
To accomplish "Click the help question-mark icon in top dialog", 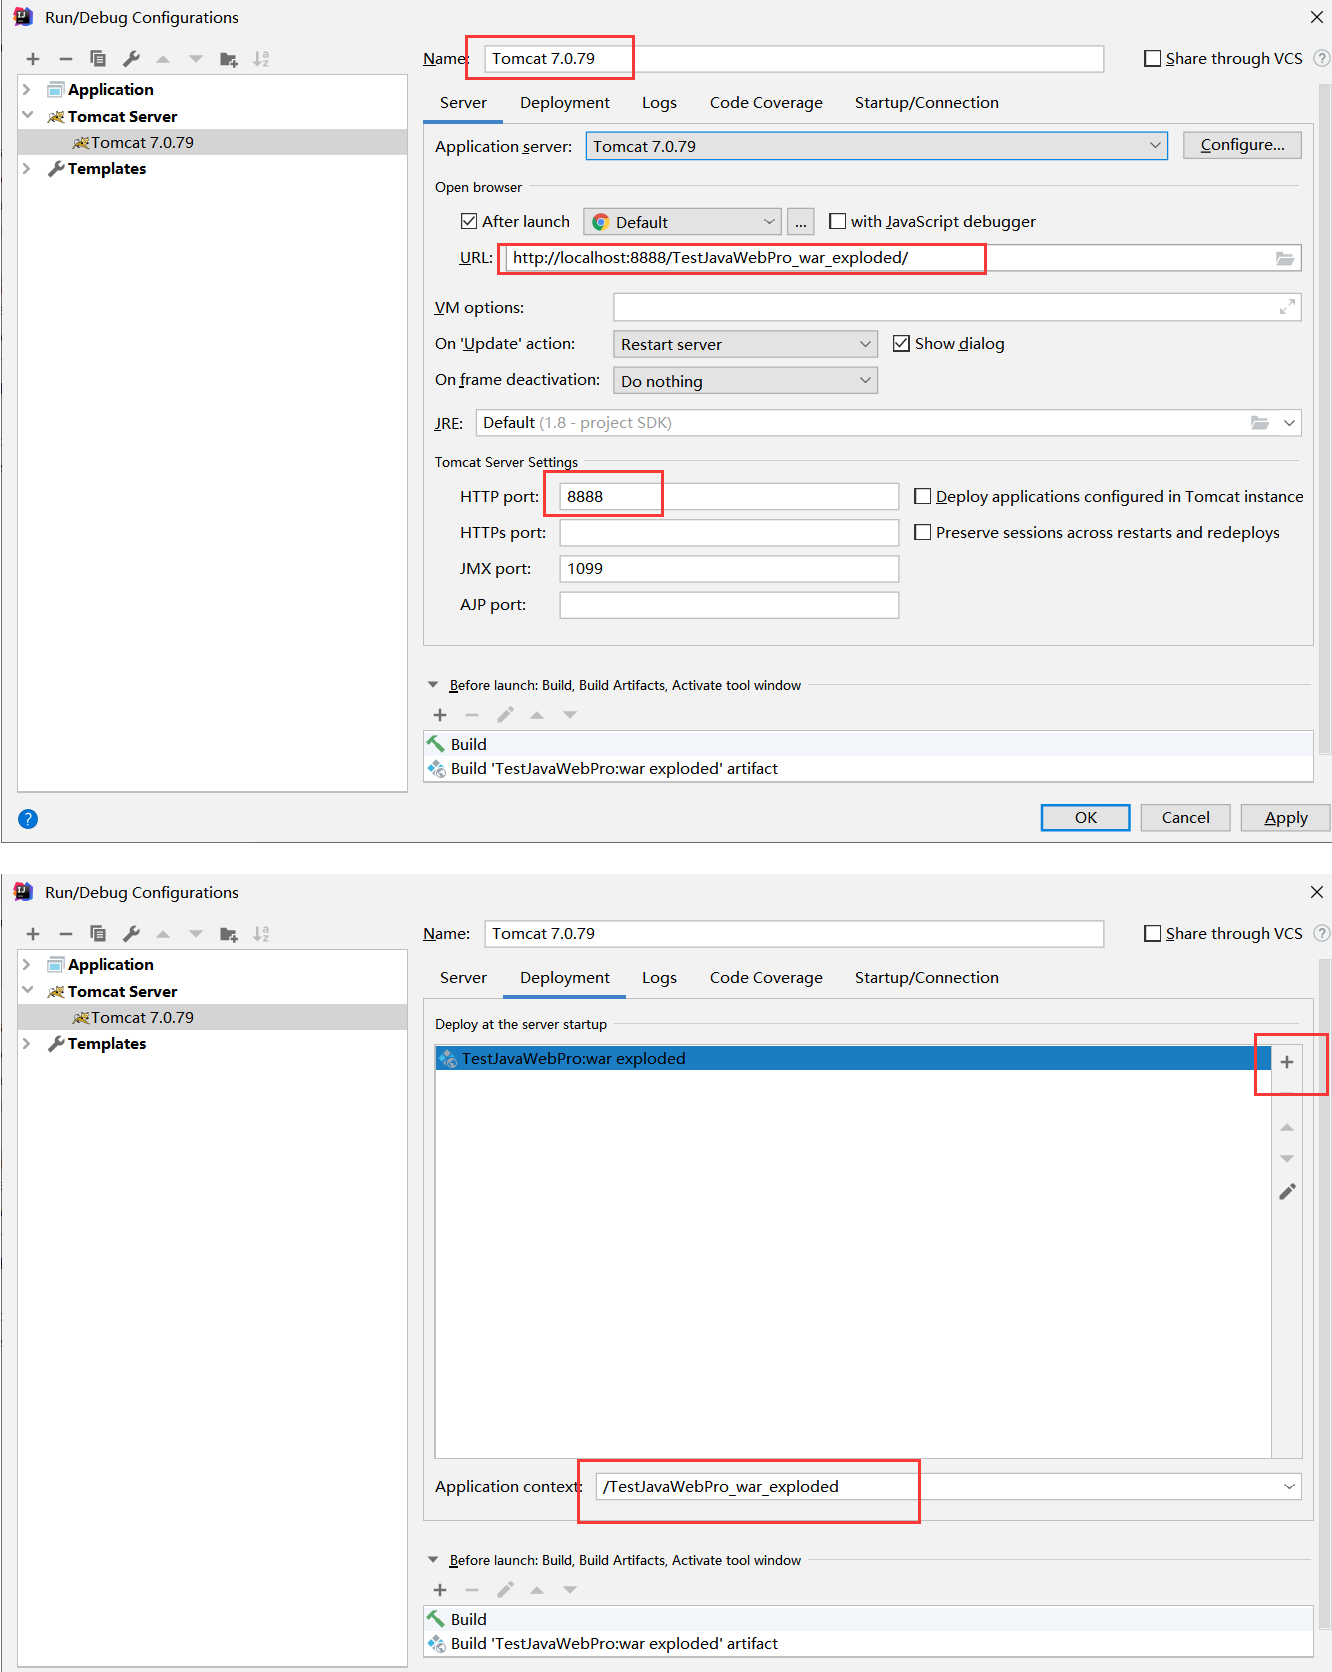I will 28,819.
